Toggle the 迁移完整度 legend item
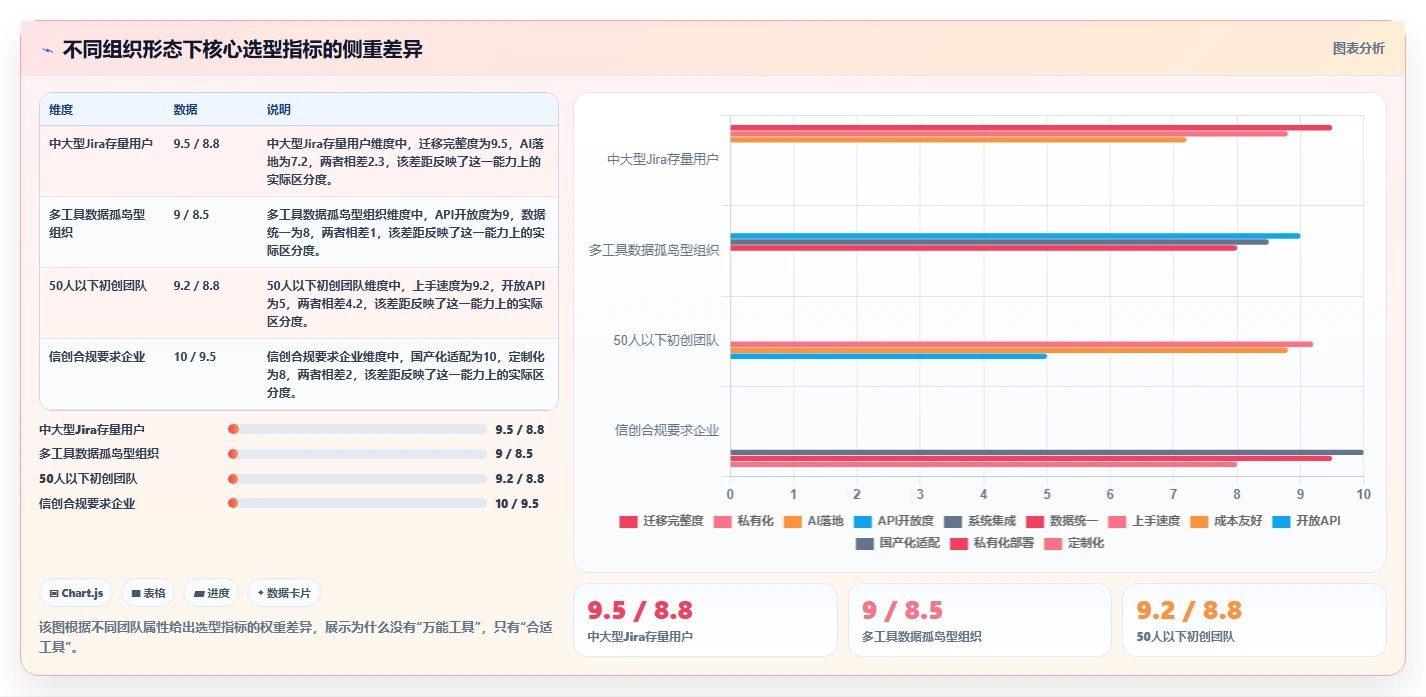This screenshot has width=1426, height=697. tap(661, 521)
